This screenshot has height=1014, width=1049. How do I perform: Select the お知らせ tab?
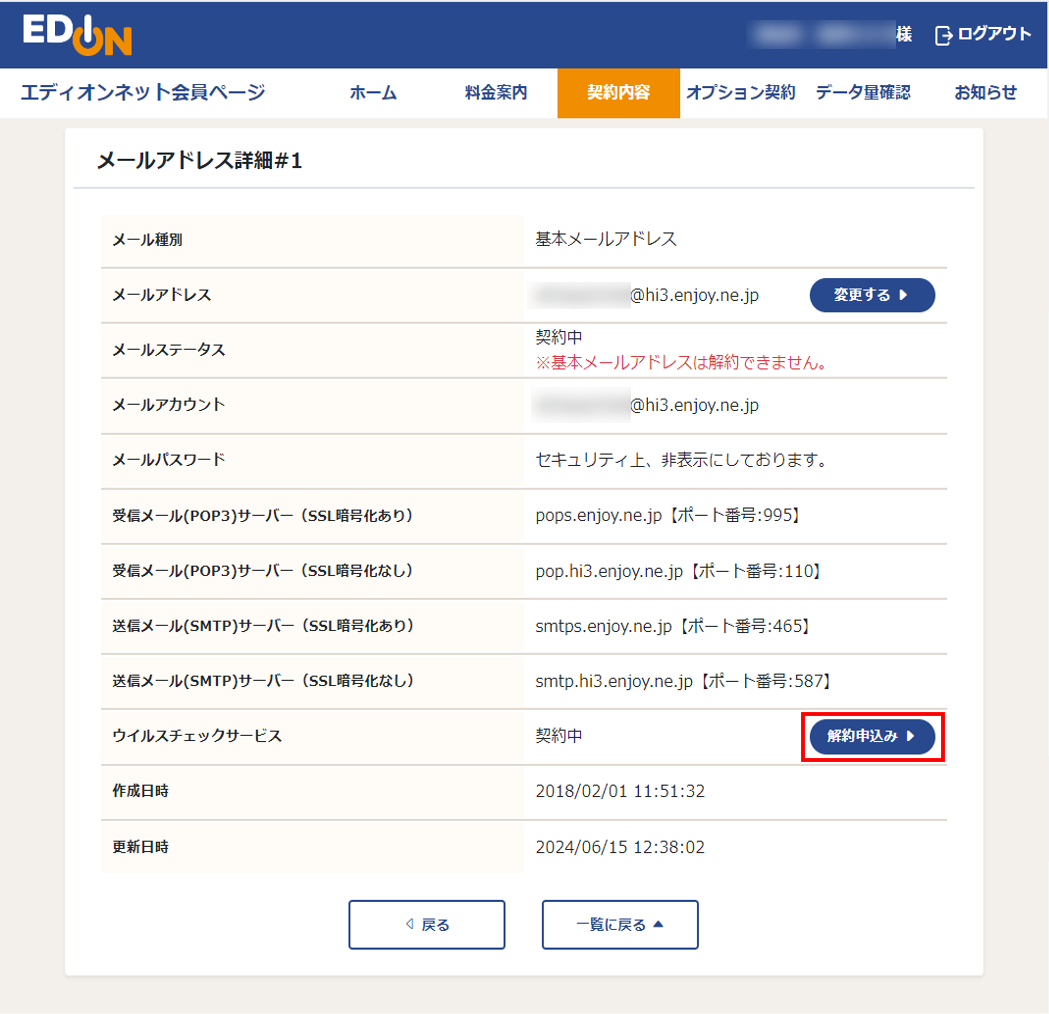[x=983, y=92]
